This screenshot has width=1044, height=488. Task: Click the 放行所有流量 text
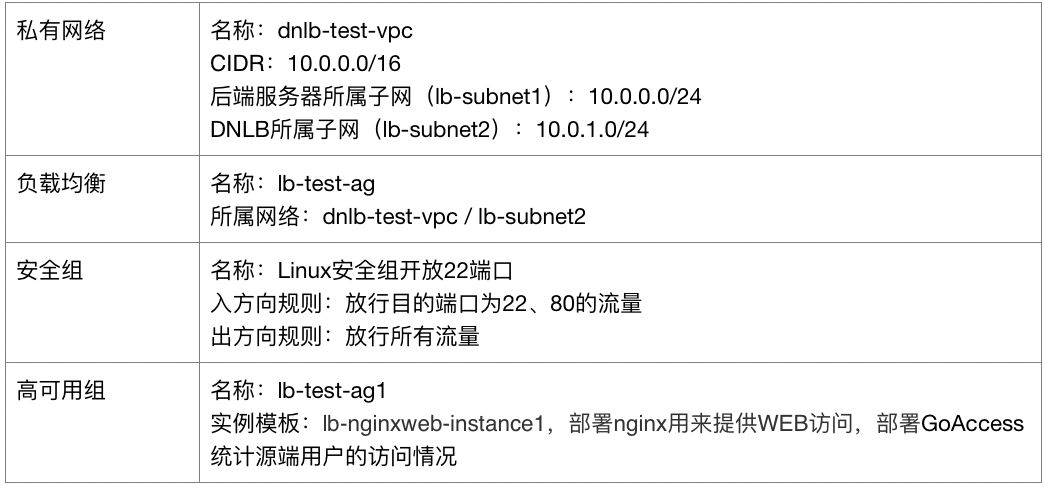(412, 337)
